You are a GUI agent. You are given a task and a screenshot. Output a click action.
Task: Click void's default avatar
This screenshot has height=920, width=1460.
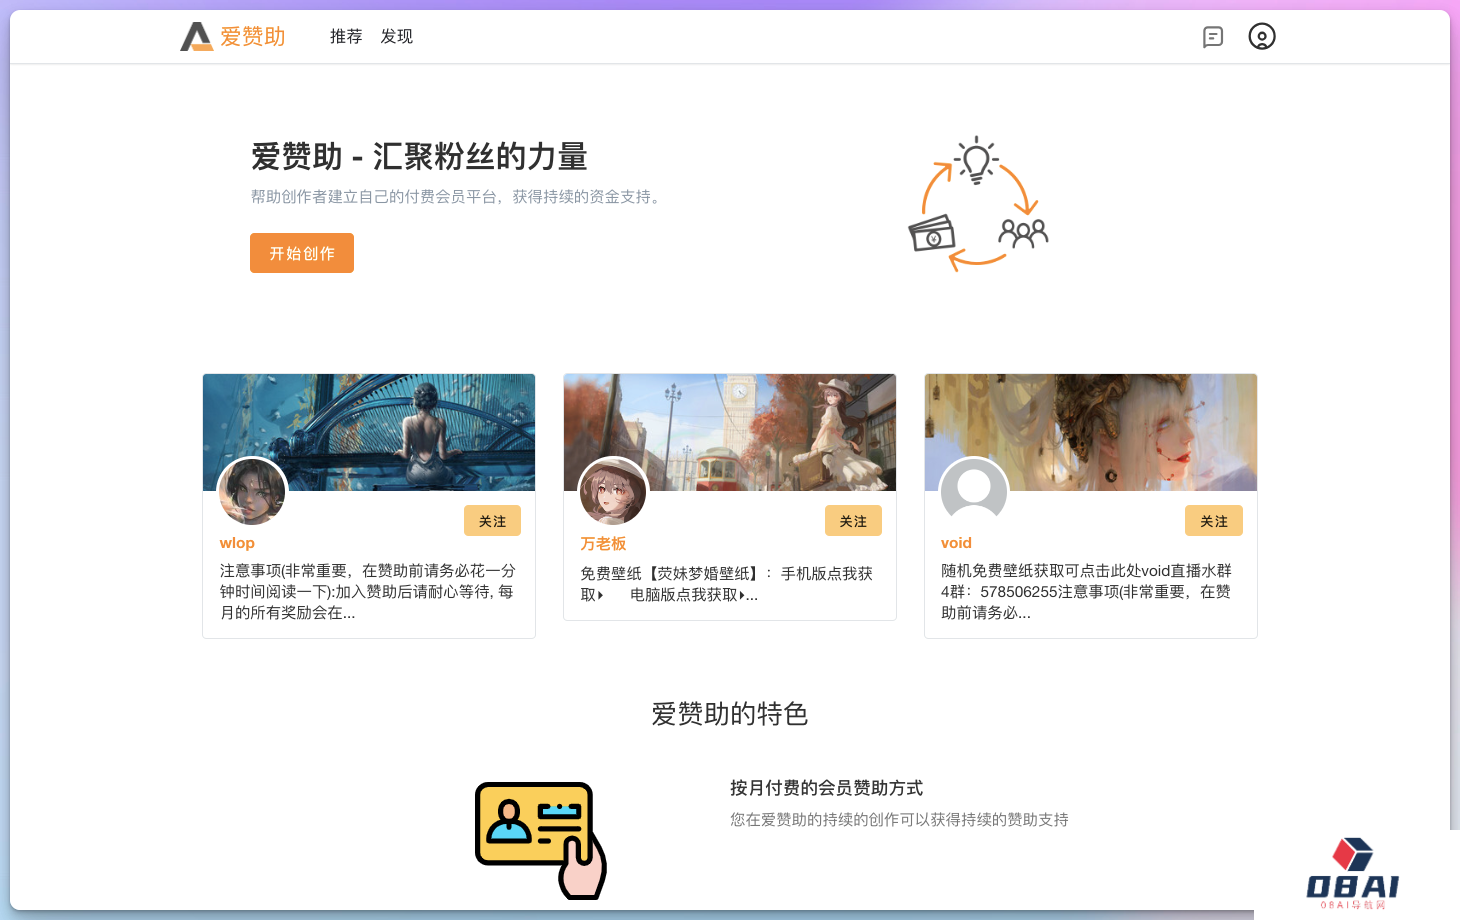974,491
